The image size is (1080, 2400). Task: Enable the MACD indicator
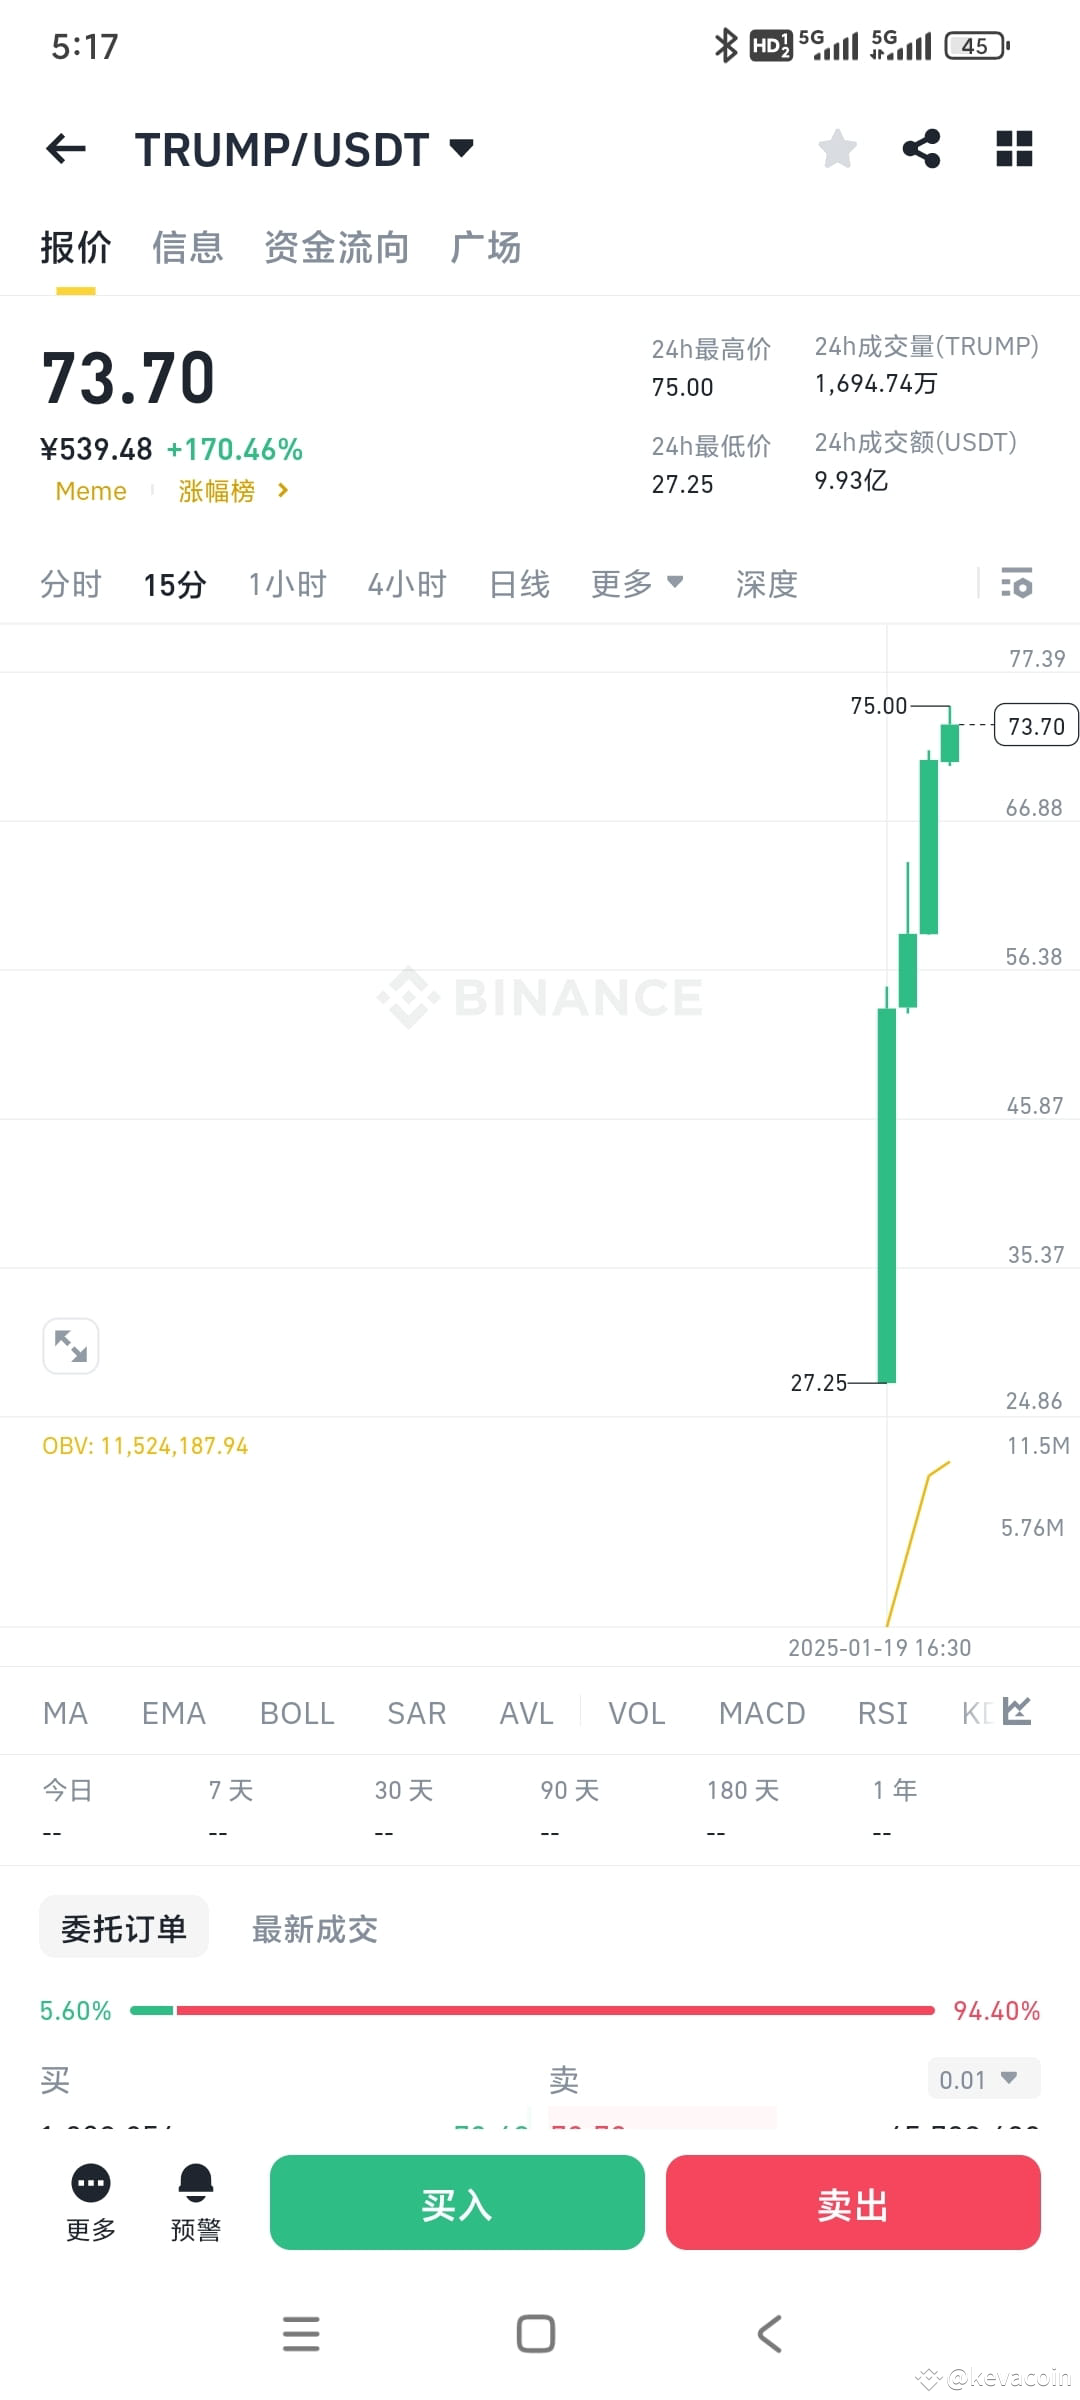762,1712
